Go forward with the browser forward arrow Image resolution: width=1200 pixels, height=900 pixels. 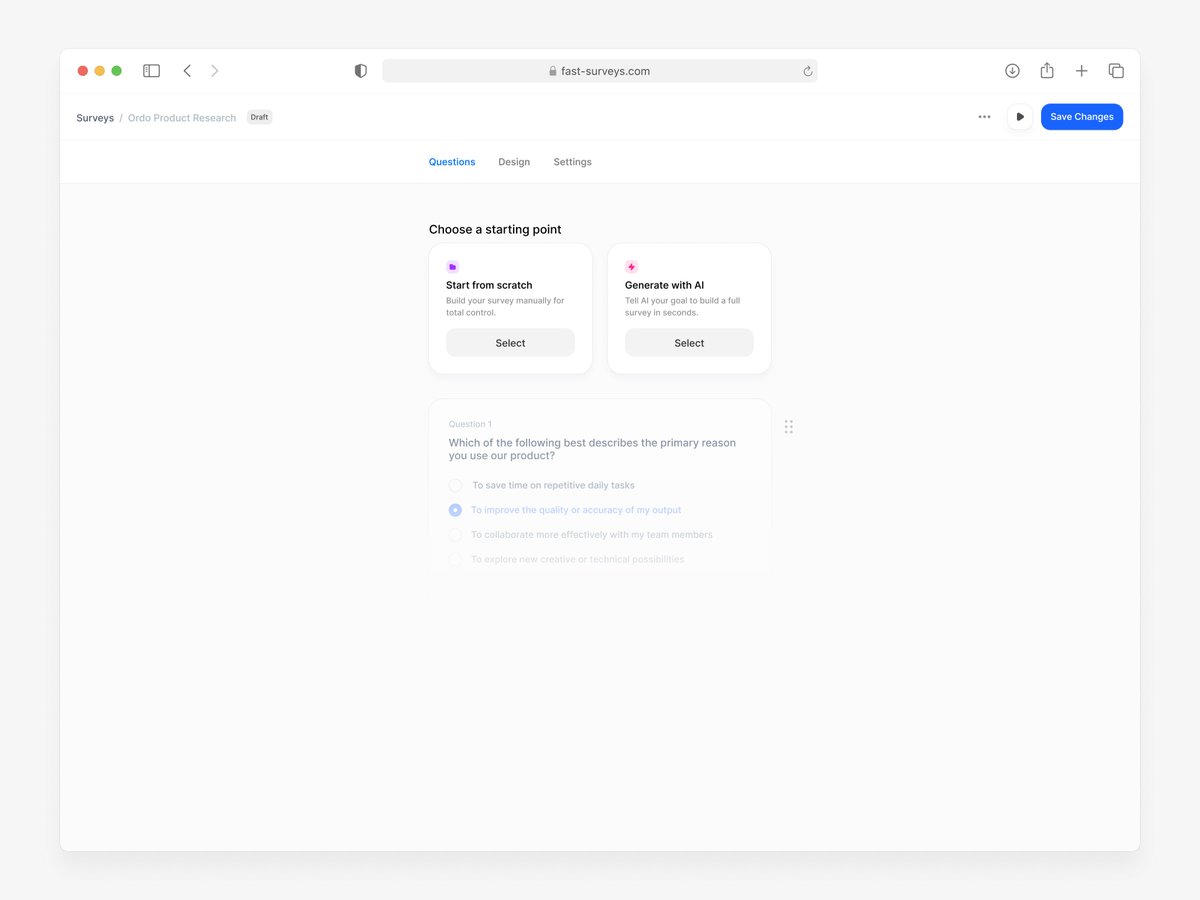[214, 71]
